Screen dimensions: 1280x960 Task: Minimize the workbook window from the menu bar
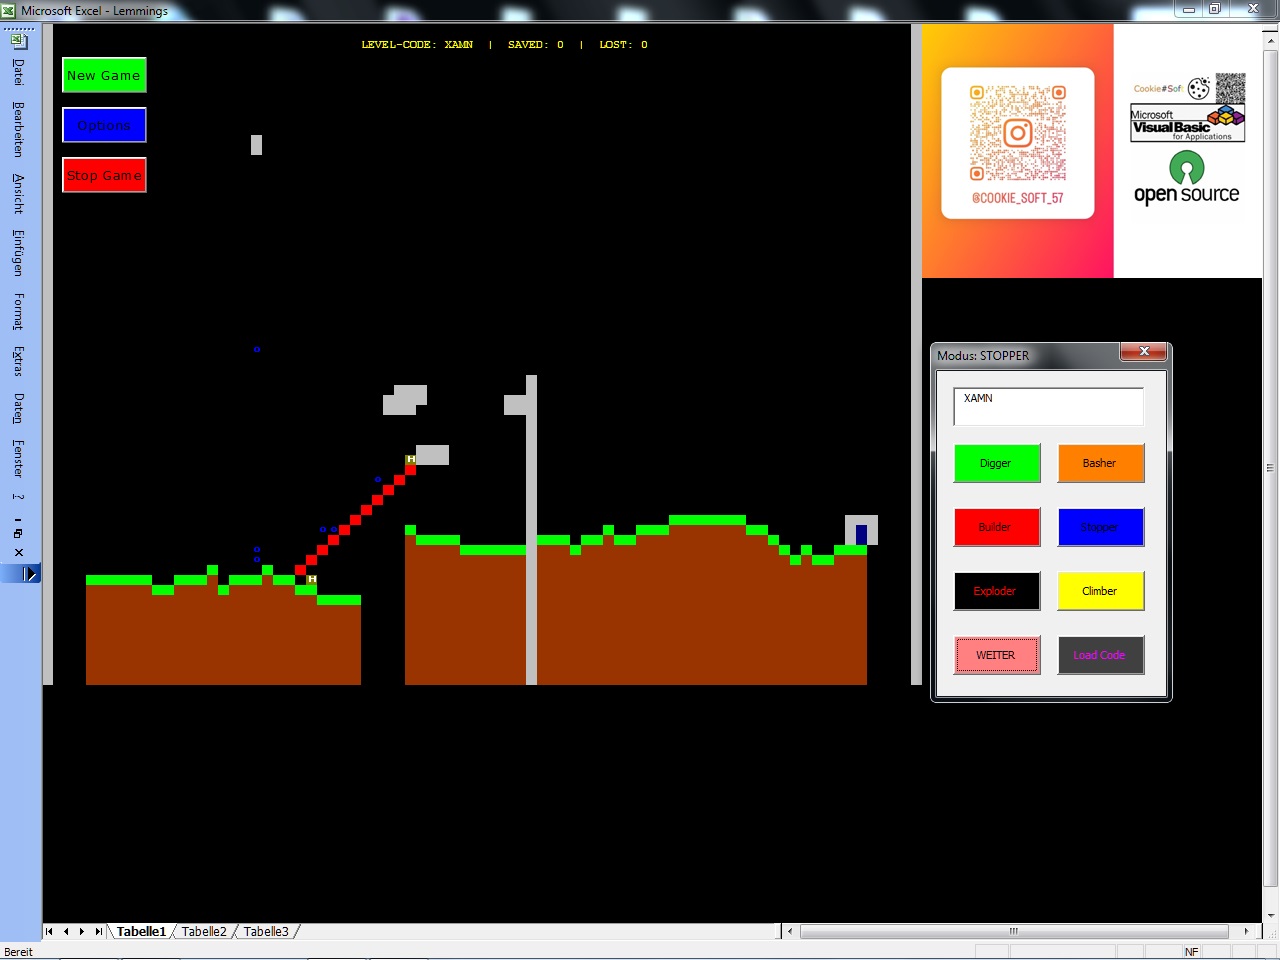(18, 520)
